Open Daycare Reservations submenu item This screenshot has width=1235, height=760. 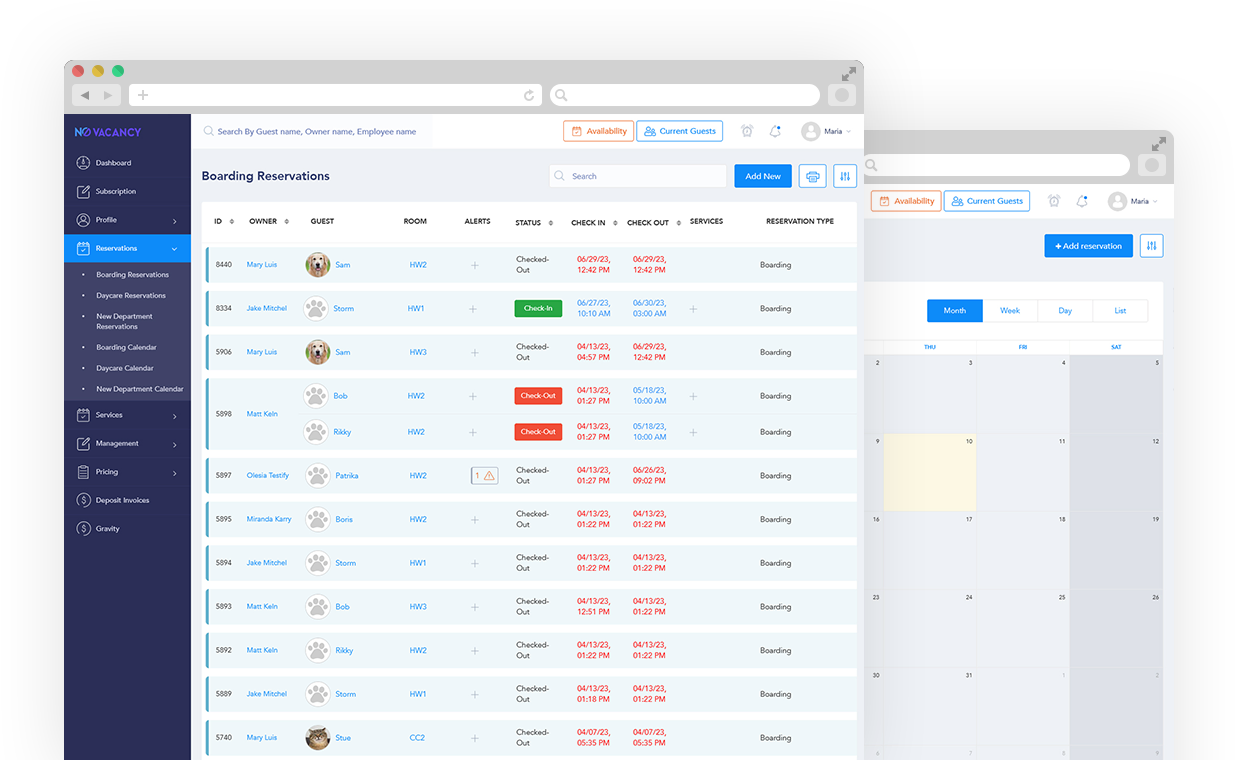(131, 295)
